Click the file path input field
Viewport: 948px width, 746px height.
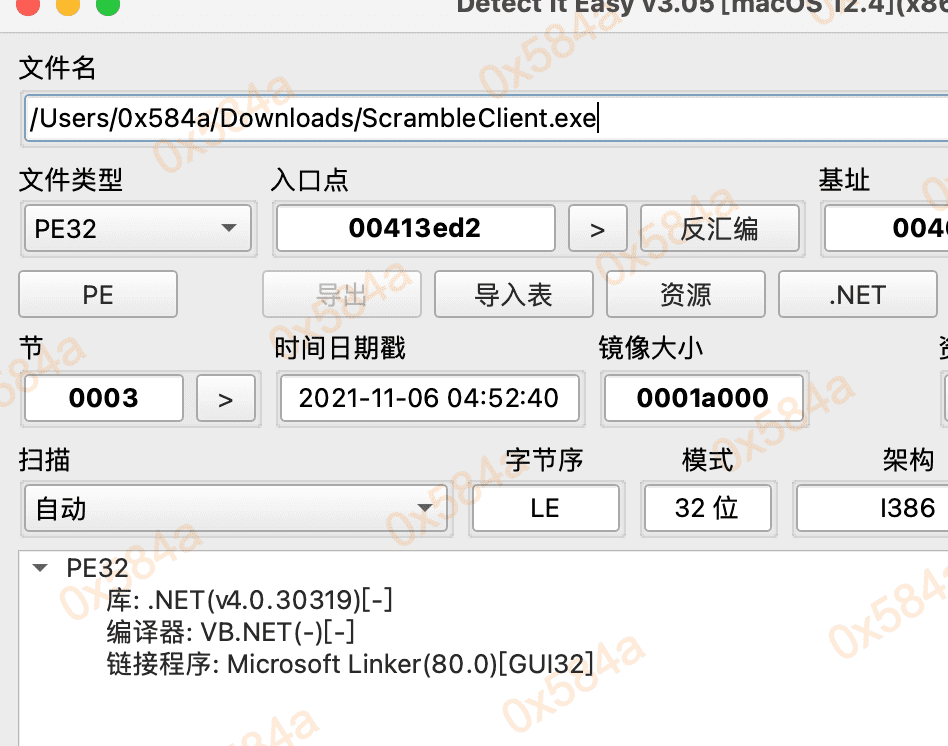click(480, 119)
